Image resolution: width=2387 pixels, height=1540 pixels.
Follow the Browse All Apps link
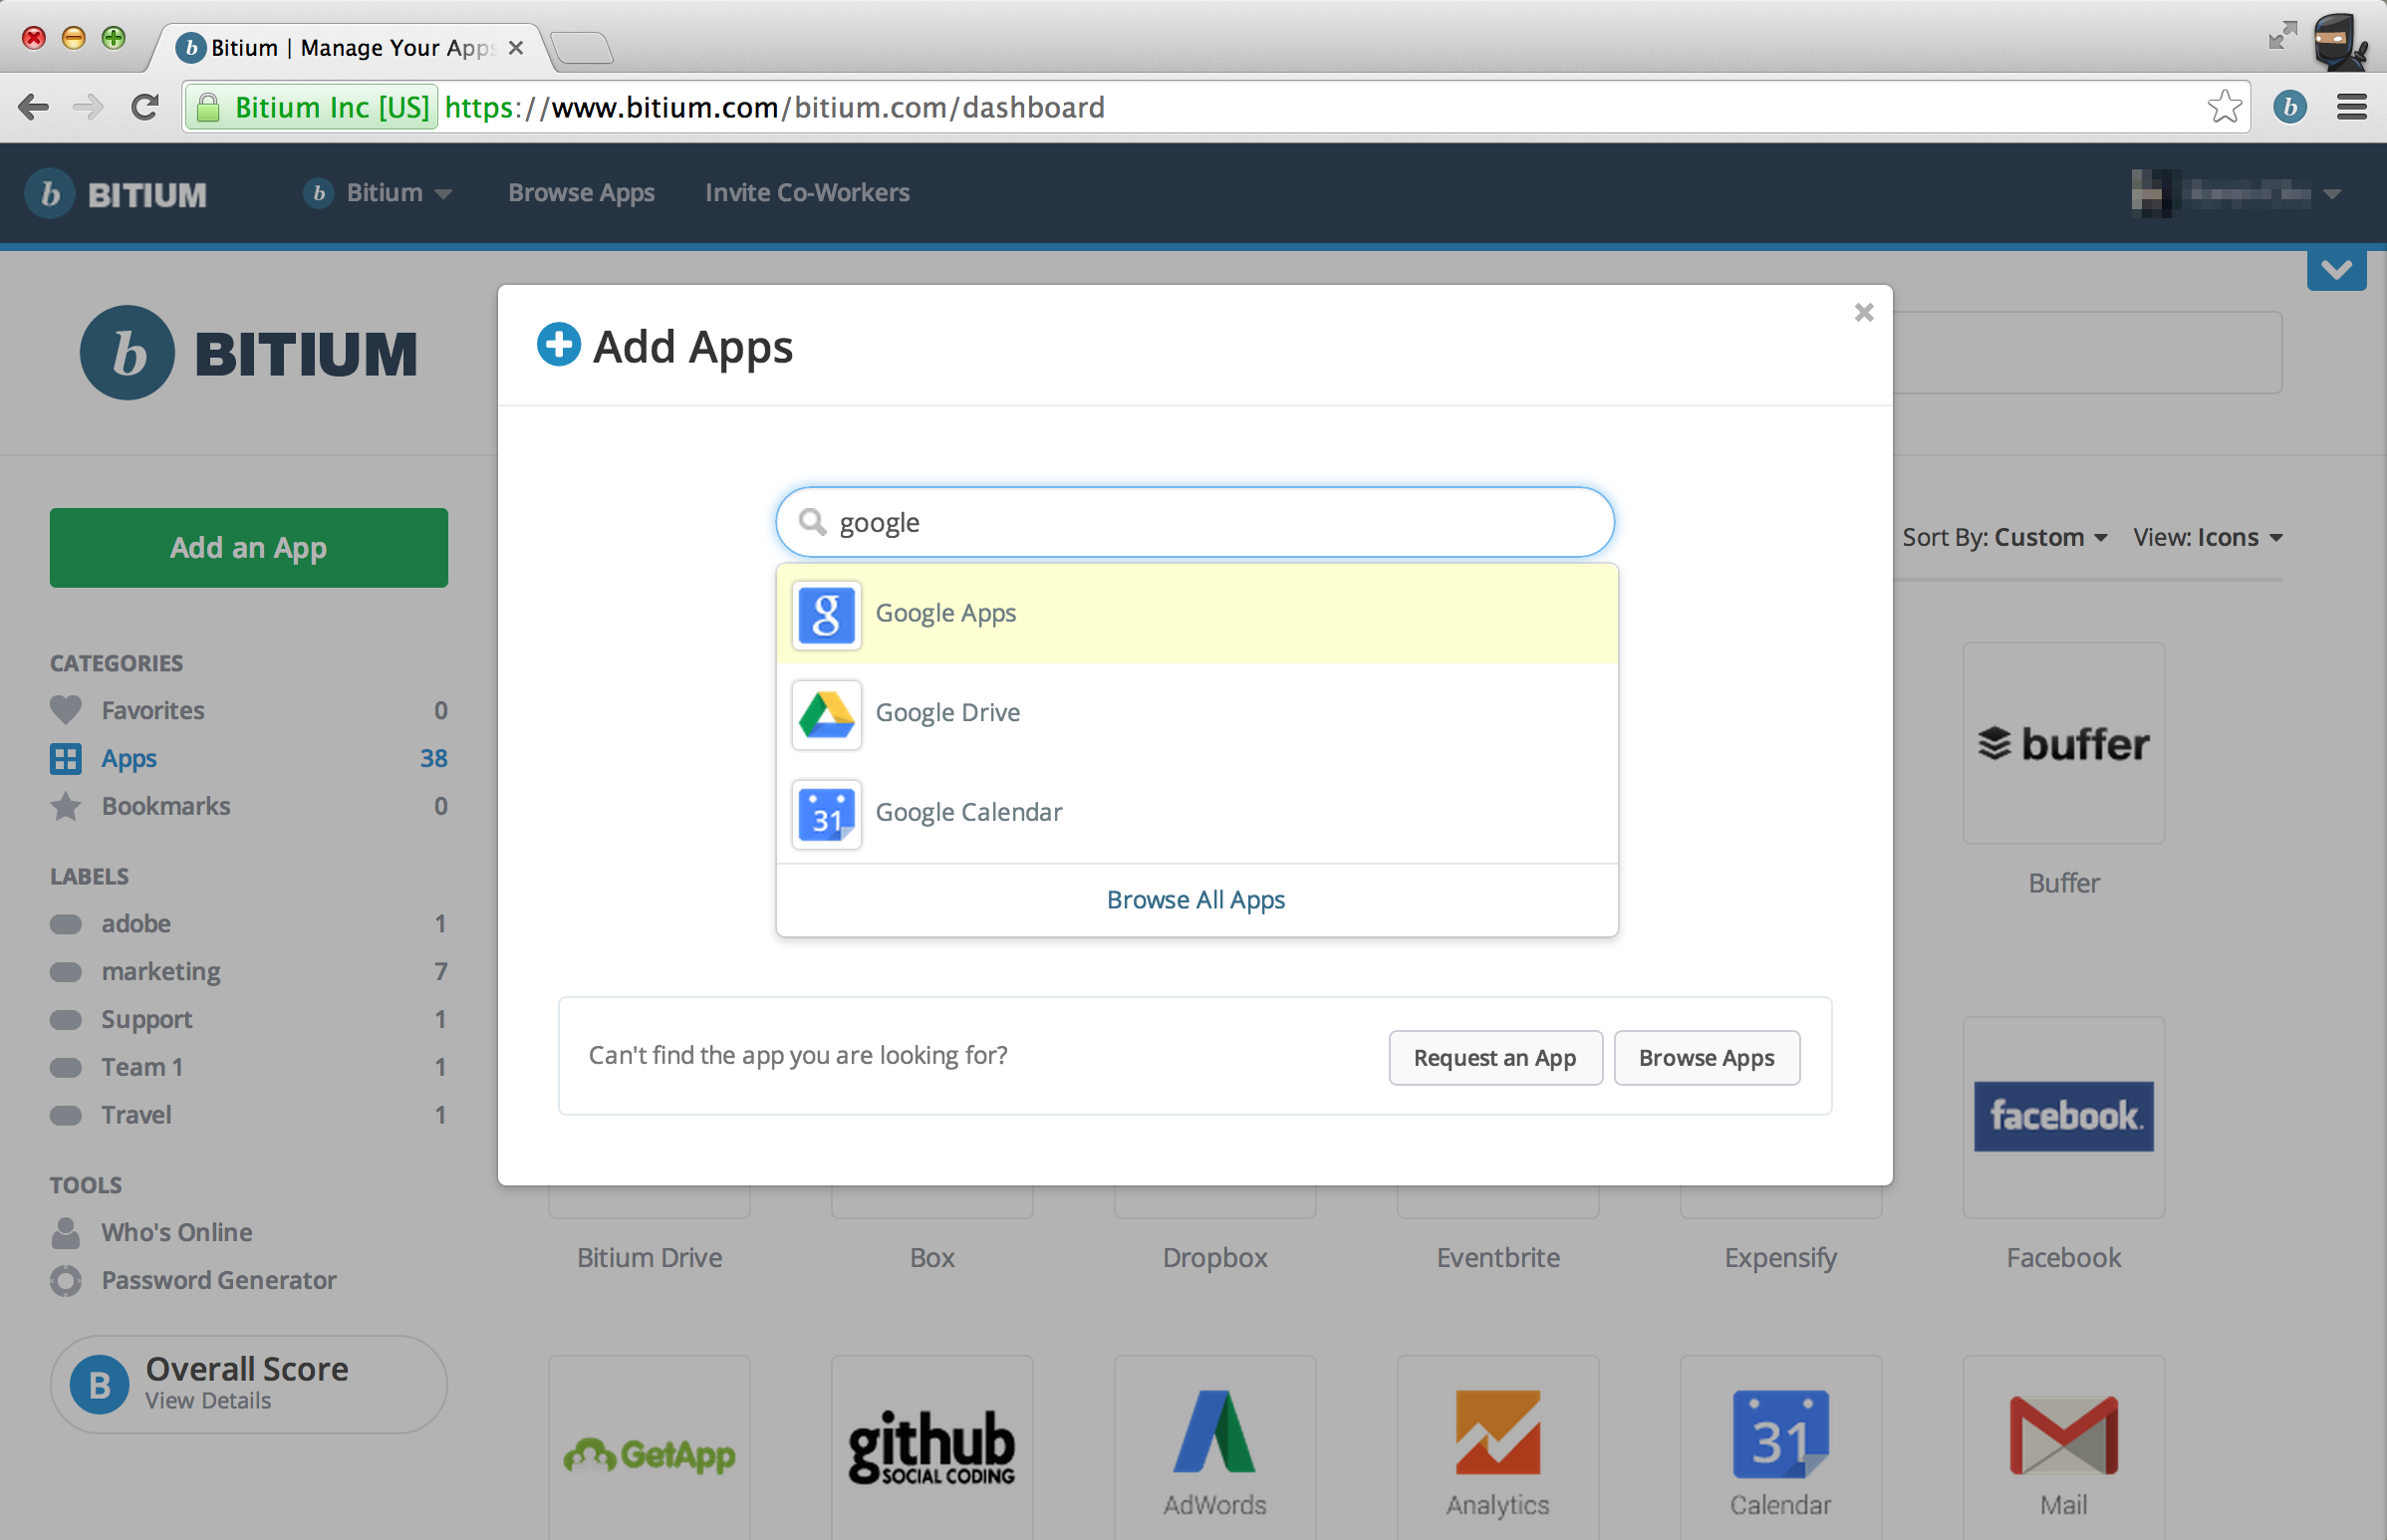coord(1195,900)
